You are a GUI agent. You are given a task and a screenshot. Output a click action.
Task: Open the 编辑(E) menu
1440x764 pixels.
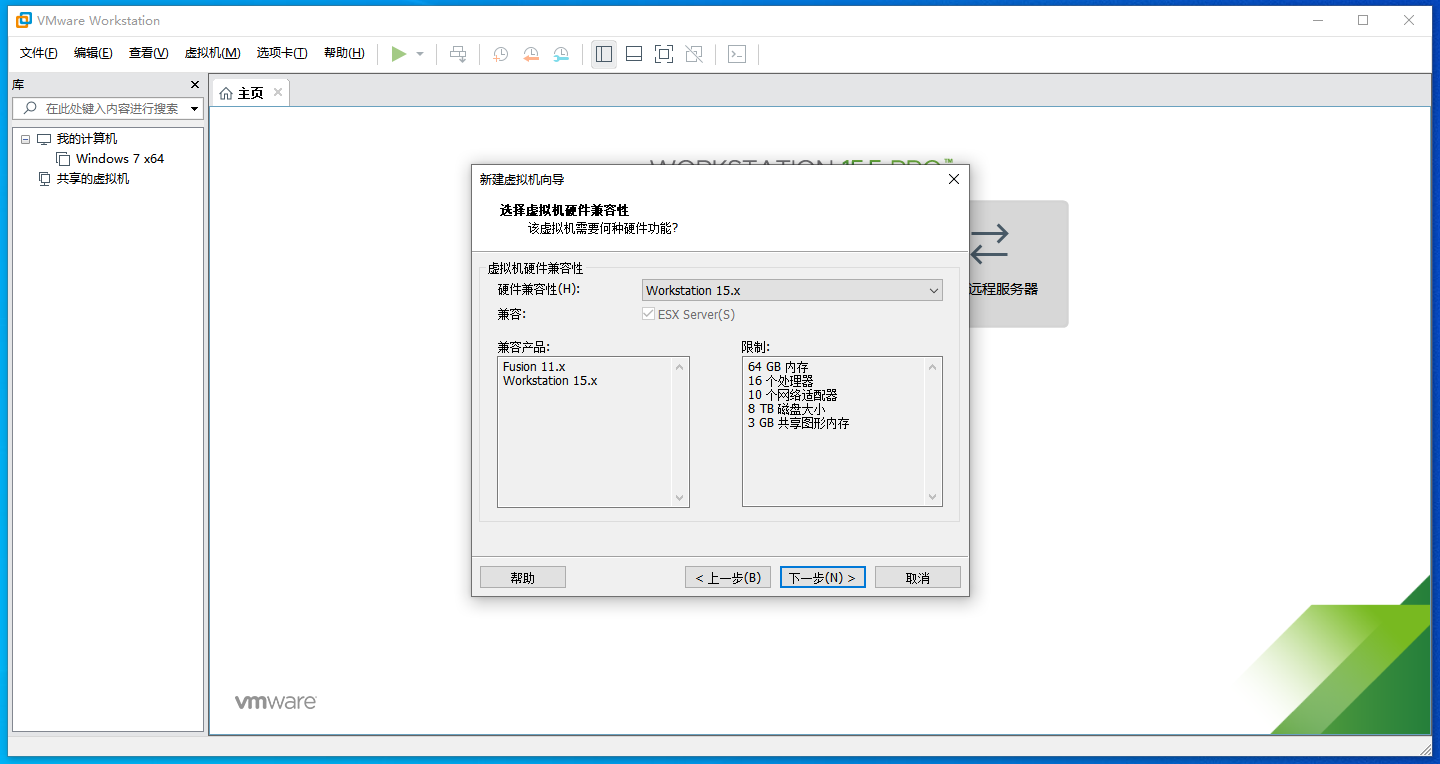tap(93, 53)
